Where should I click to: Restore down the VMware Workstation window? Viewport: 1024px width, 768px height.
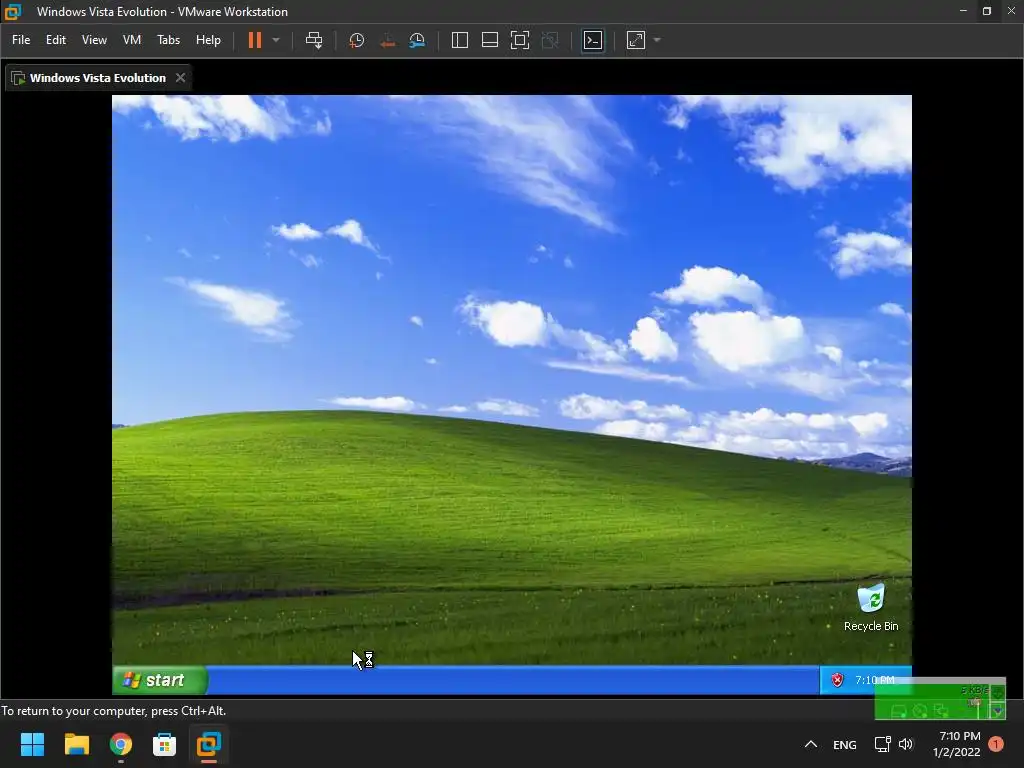coord(987,11)
